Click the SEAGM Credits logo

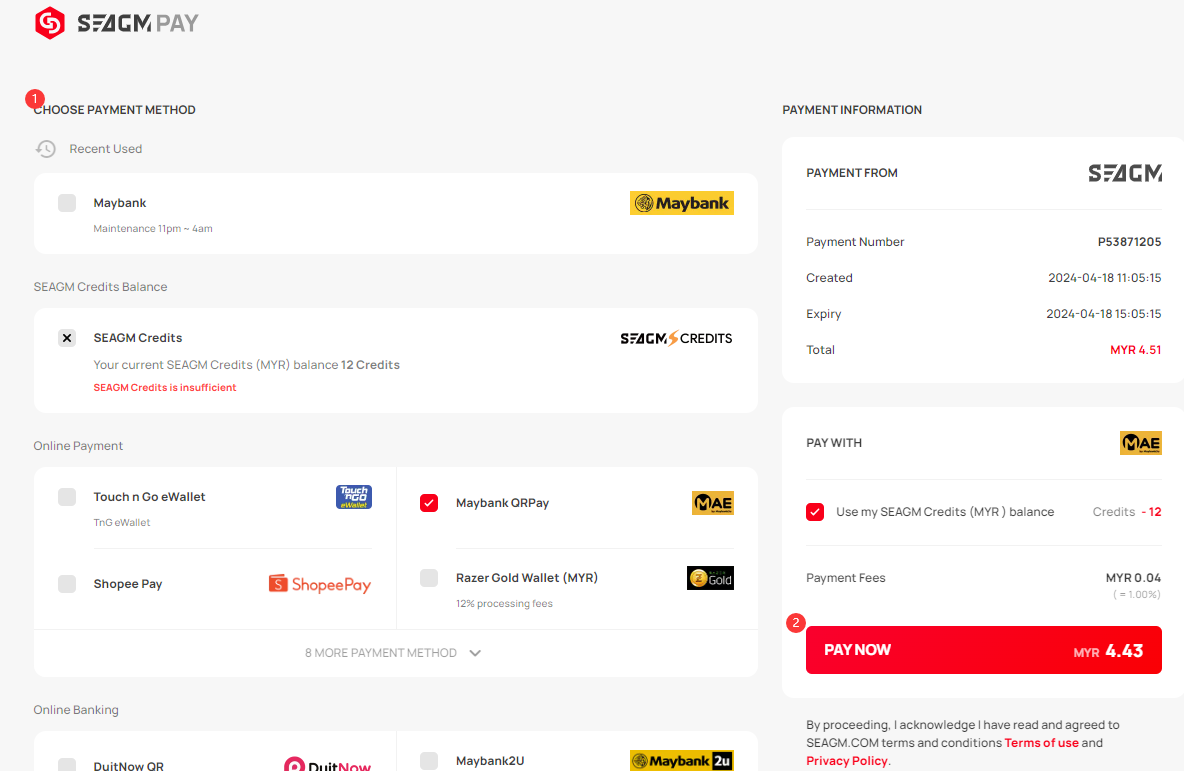(x=676, y=338)
